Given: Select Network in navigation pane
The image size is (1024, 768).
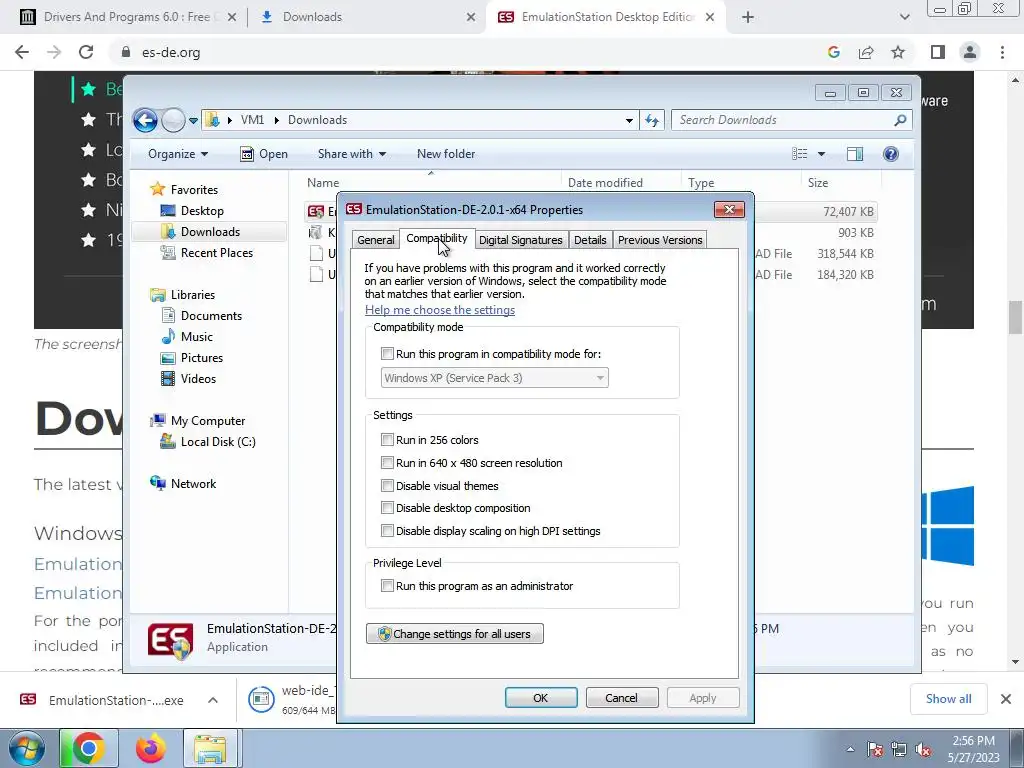Looking at the screenshot, I should point(184,484).
